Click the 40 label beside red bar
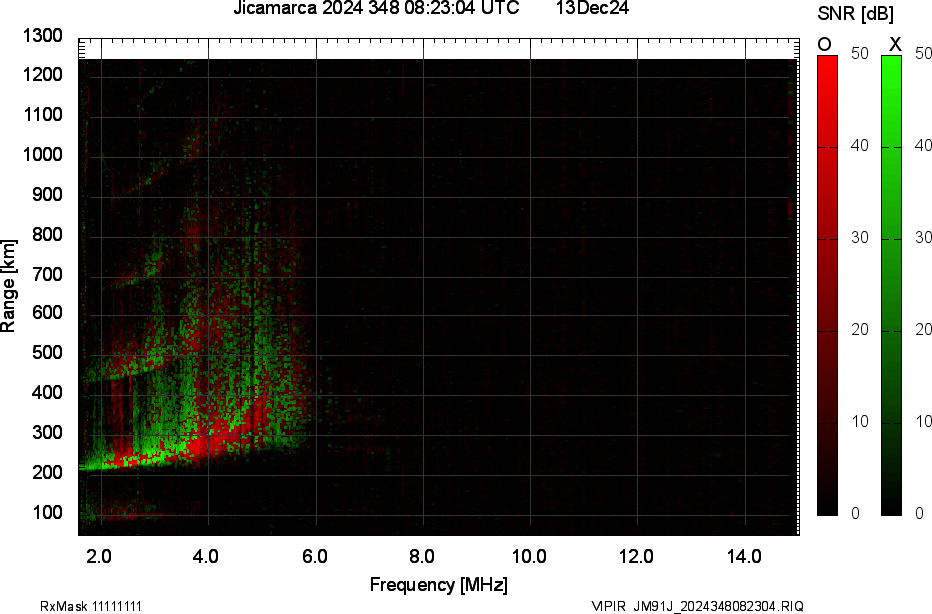Image resolution: width=932 pixels, height=614 pixels. click(x=860, y=146)
